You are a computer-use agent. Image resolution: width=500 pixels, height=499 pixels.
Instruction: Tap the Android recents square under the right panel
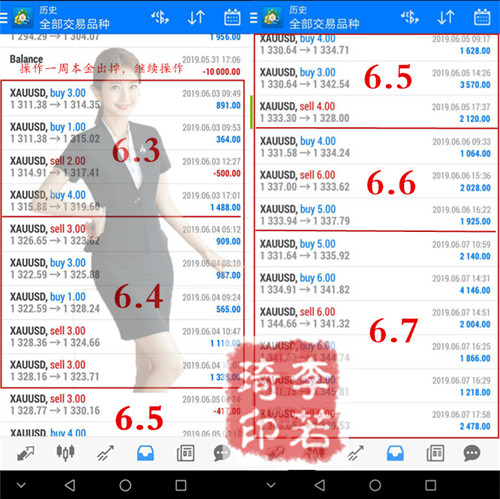[x=431, y=485]
